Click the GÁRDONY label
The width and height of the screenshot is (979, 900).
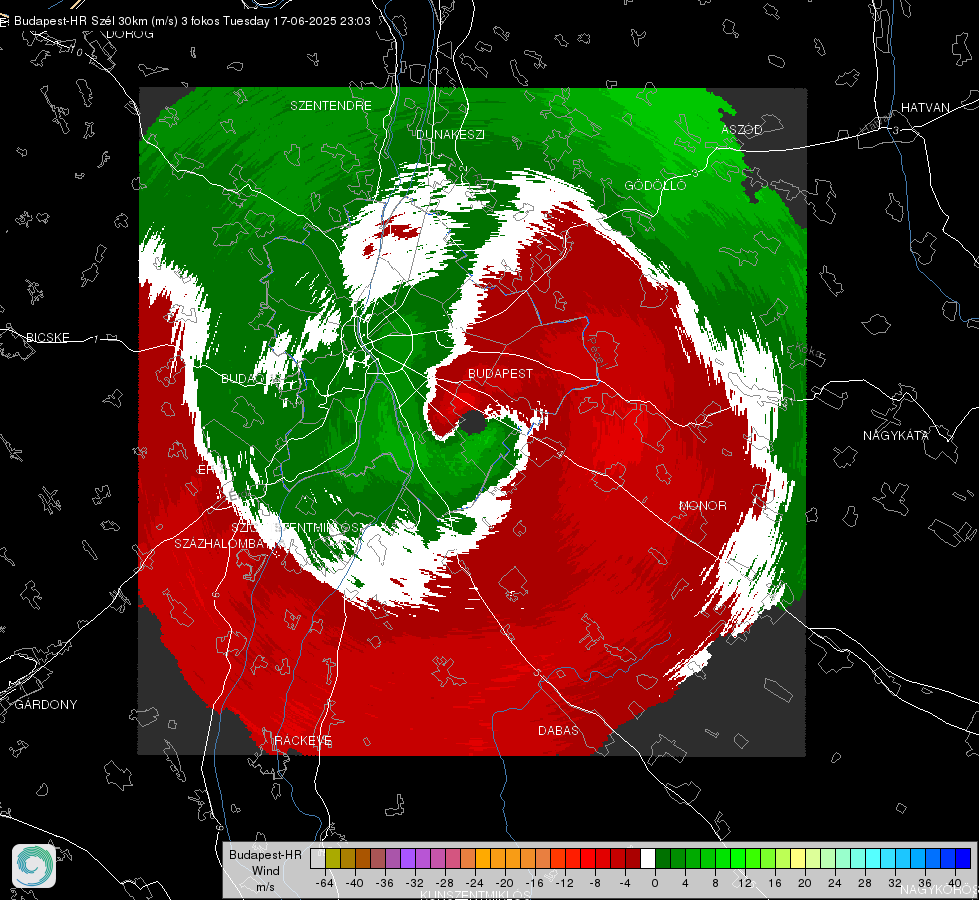[46, 705]
